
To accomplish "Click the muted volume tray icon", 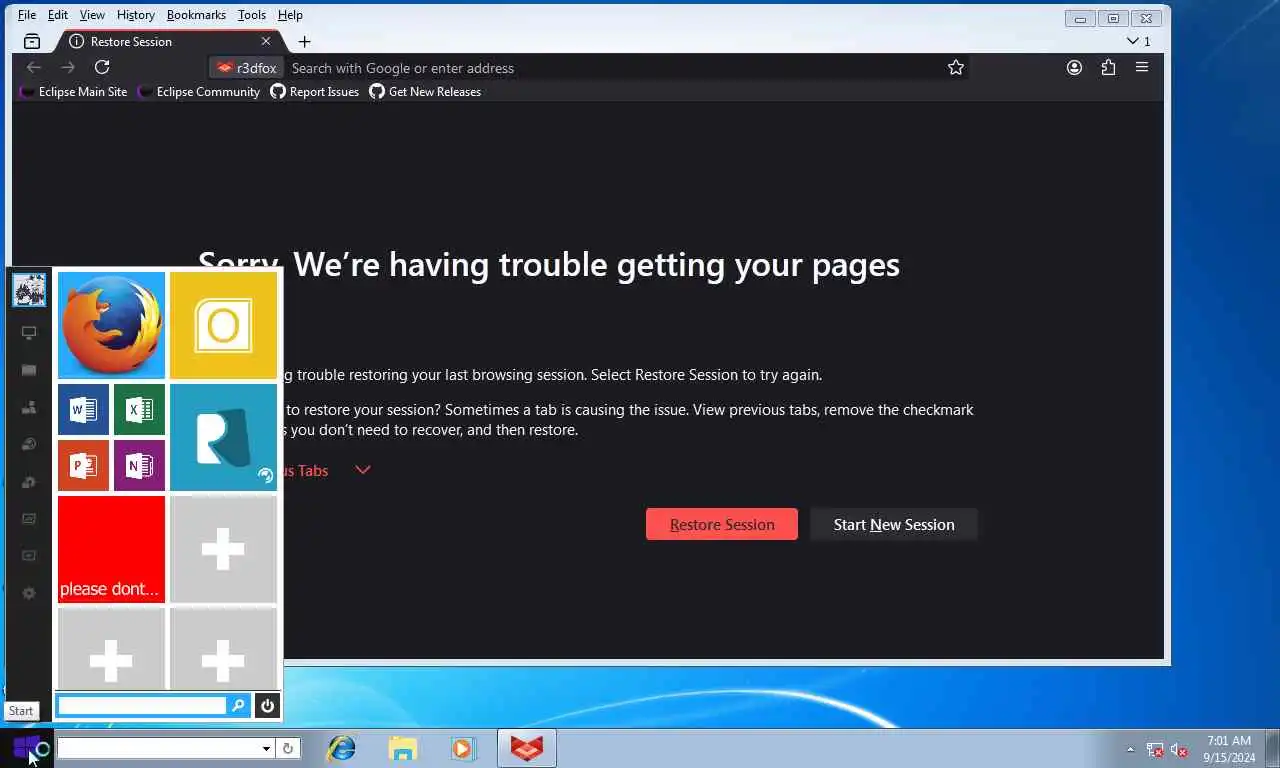I will [1179, 749].
